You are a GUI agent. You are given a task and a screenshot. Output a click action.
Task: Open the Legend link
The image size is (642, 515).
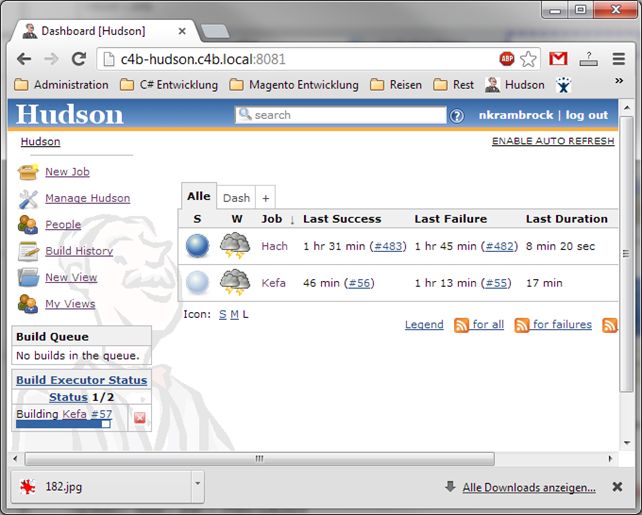click(424, 325)
